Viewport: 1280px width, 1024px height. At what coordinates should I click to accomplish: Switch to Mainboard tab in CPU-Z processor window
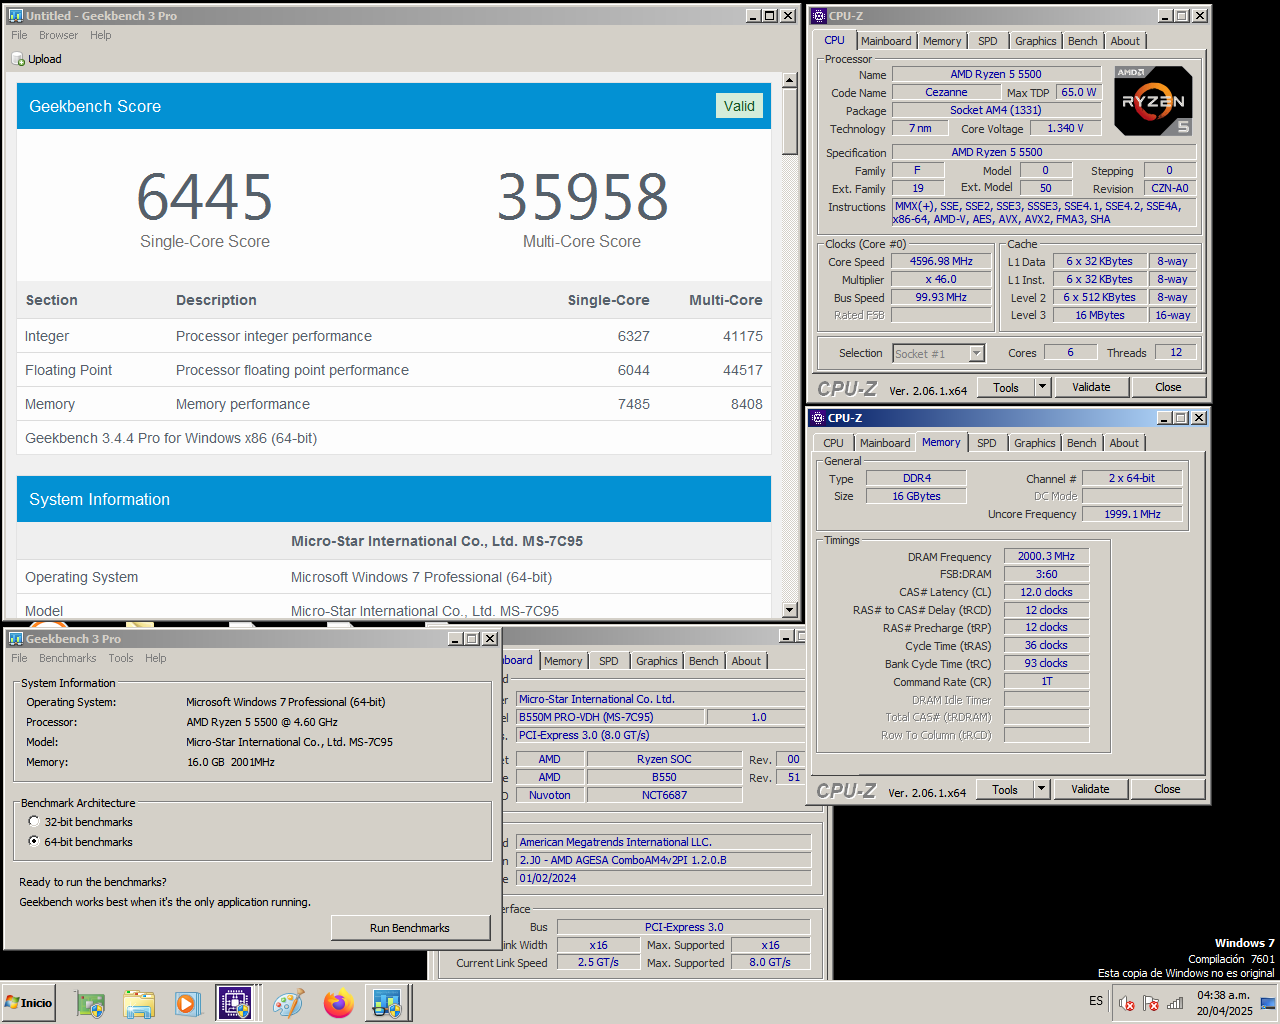pos(886,41)
